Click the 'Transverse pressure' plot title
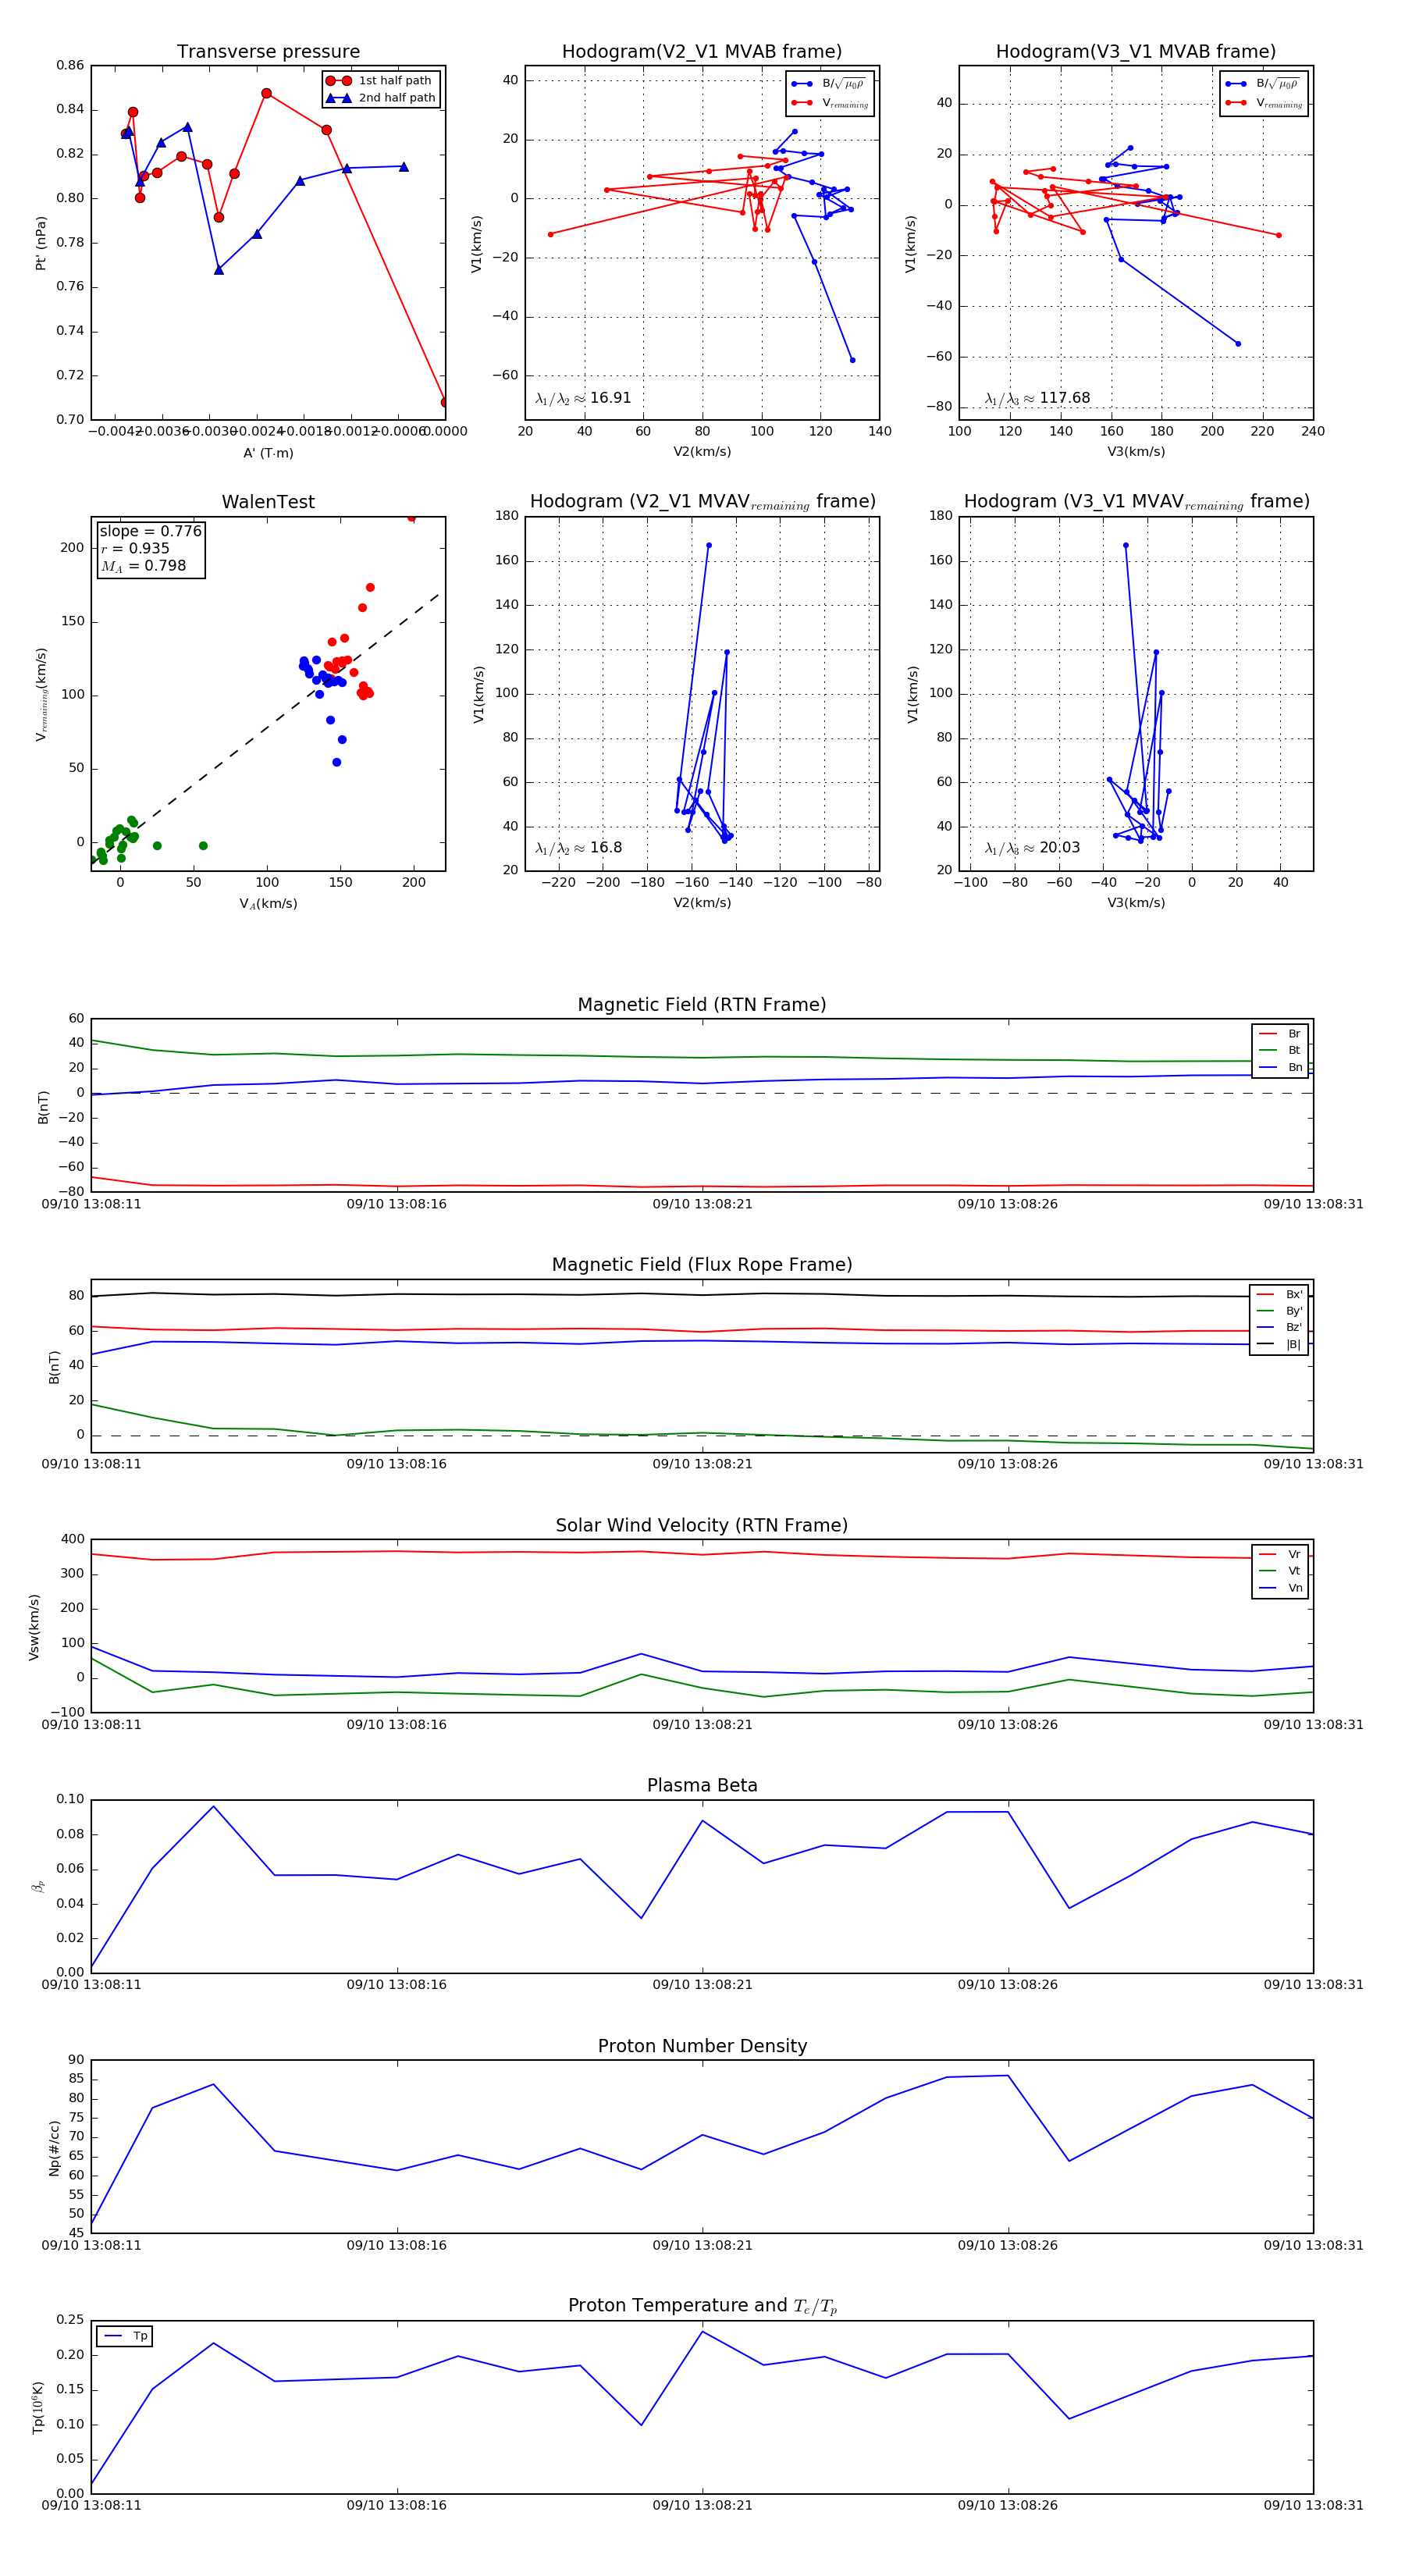The image size is (1405, 2576). tap(268, 52)
